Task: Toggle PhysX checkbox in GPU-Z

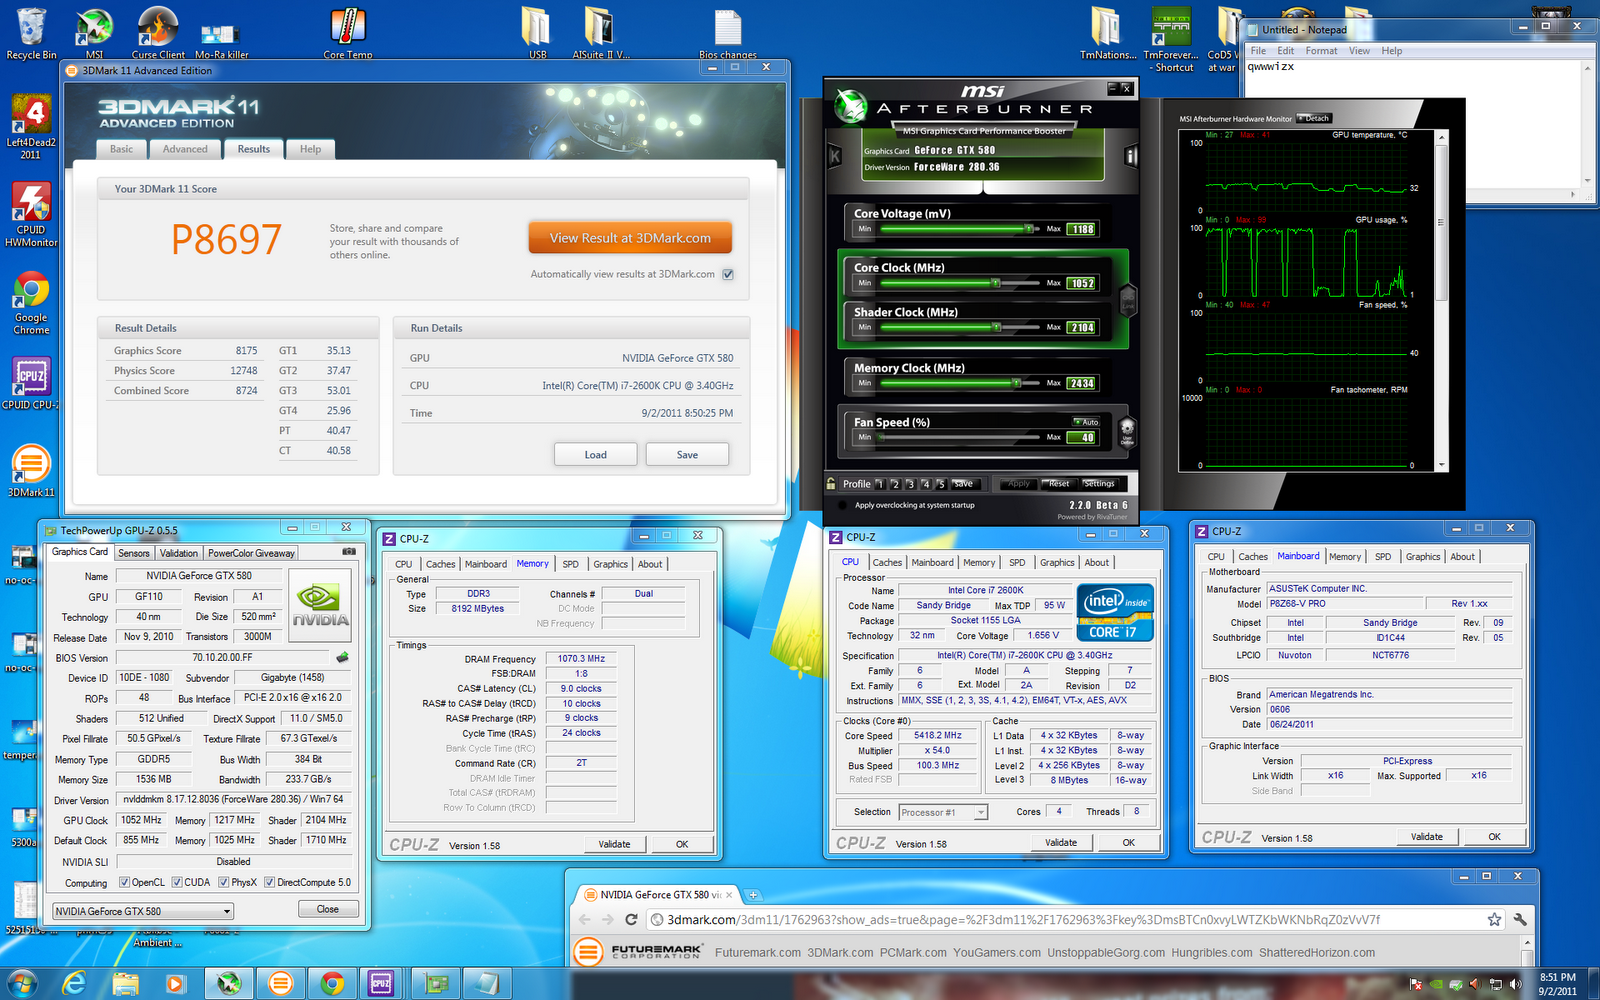Action: coord(224,882)
